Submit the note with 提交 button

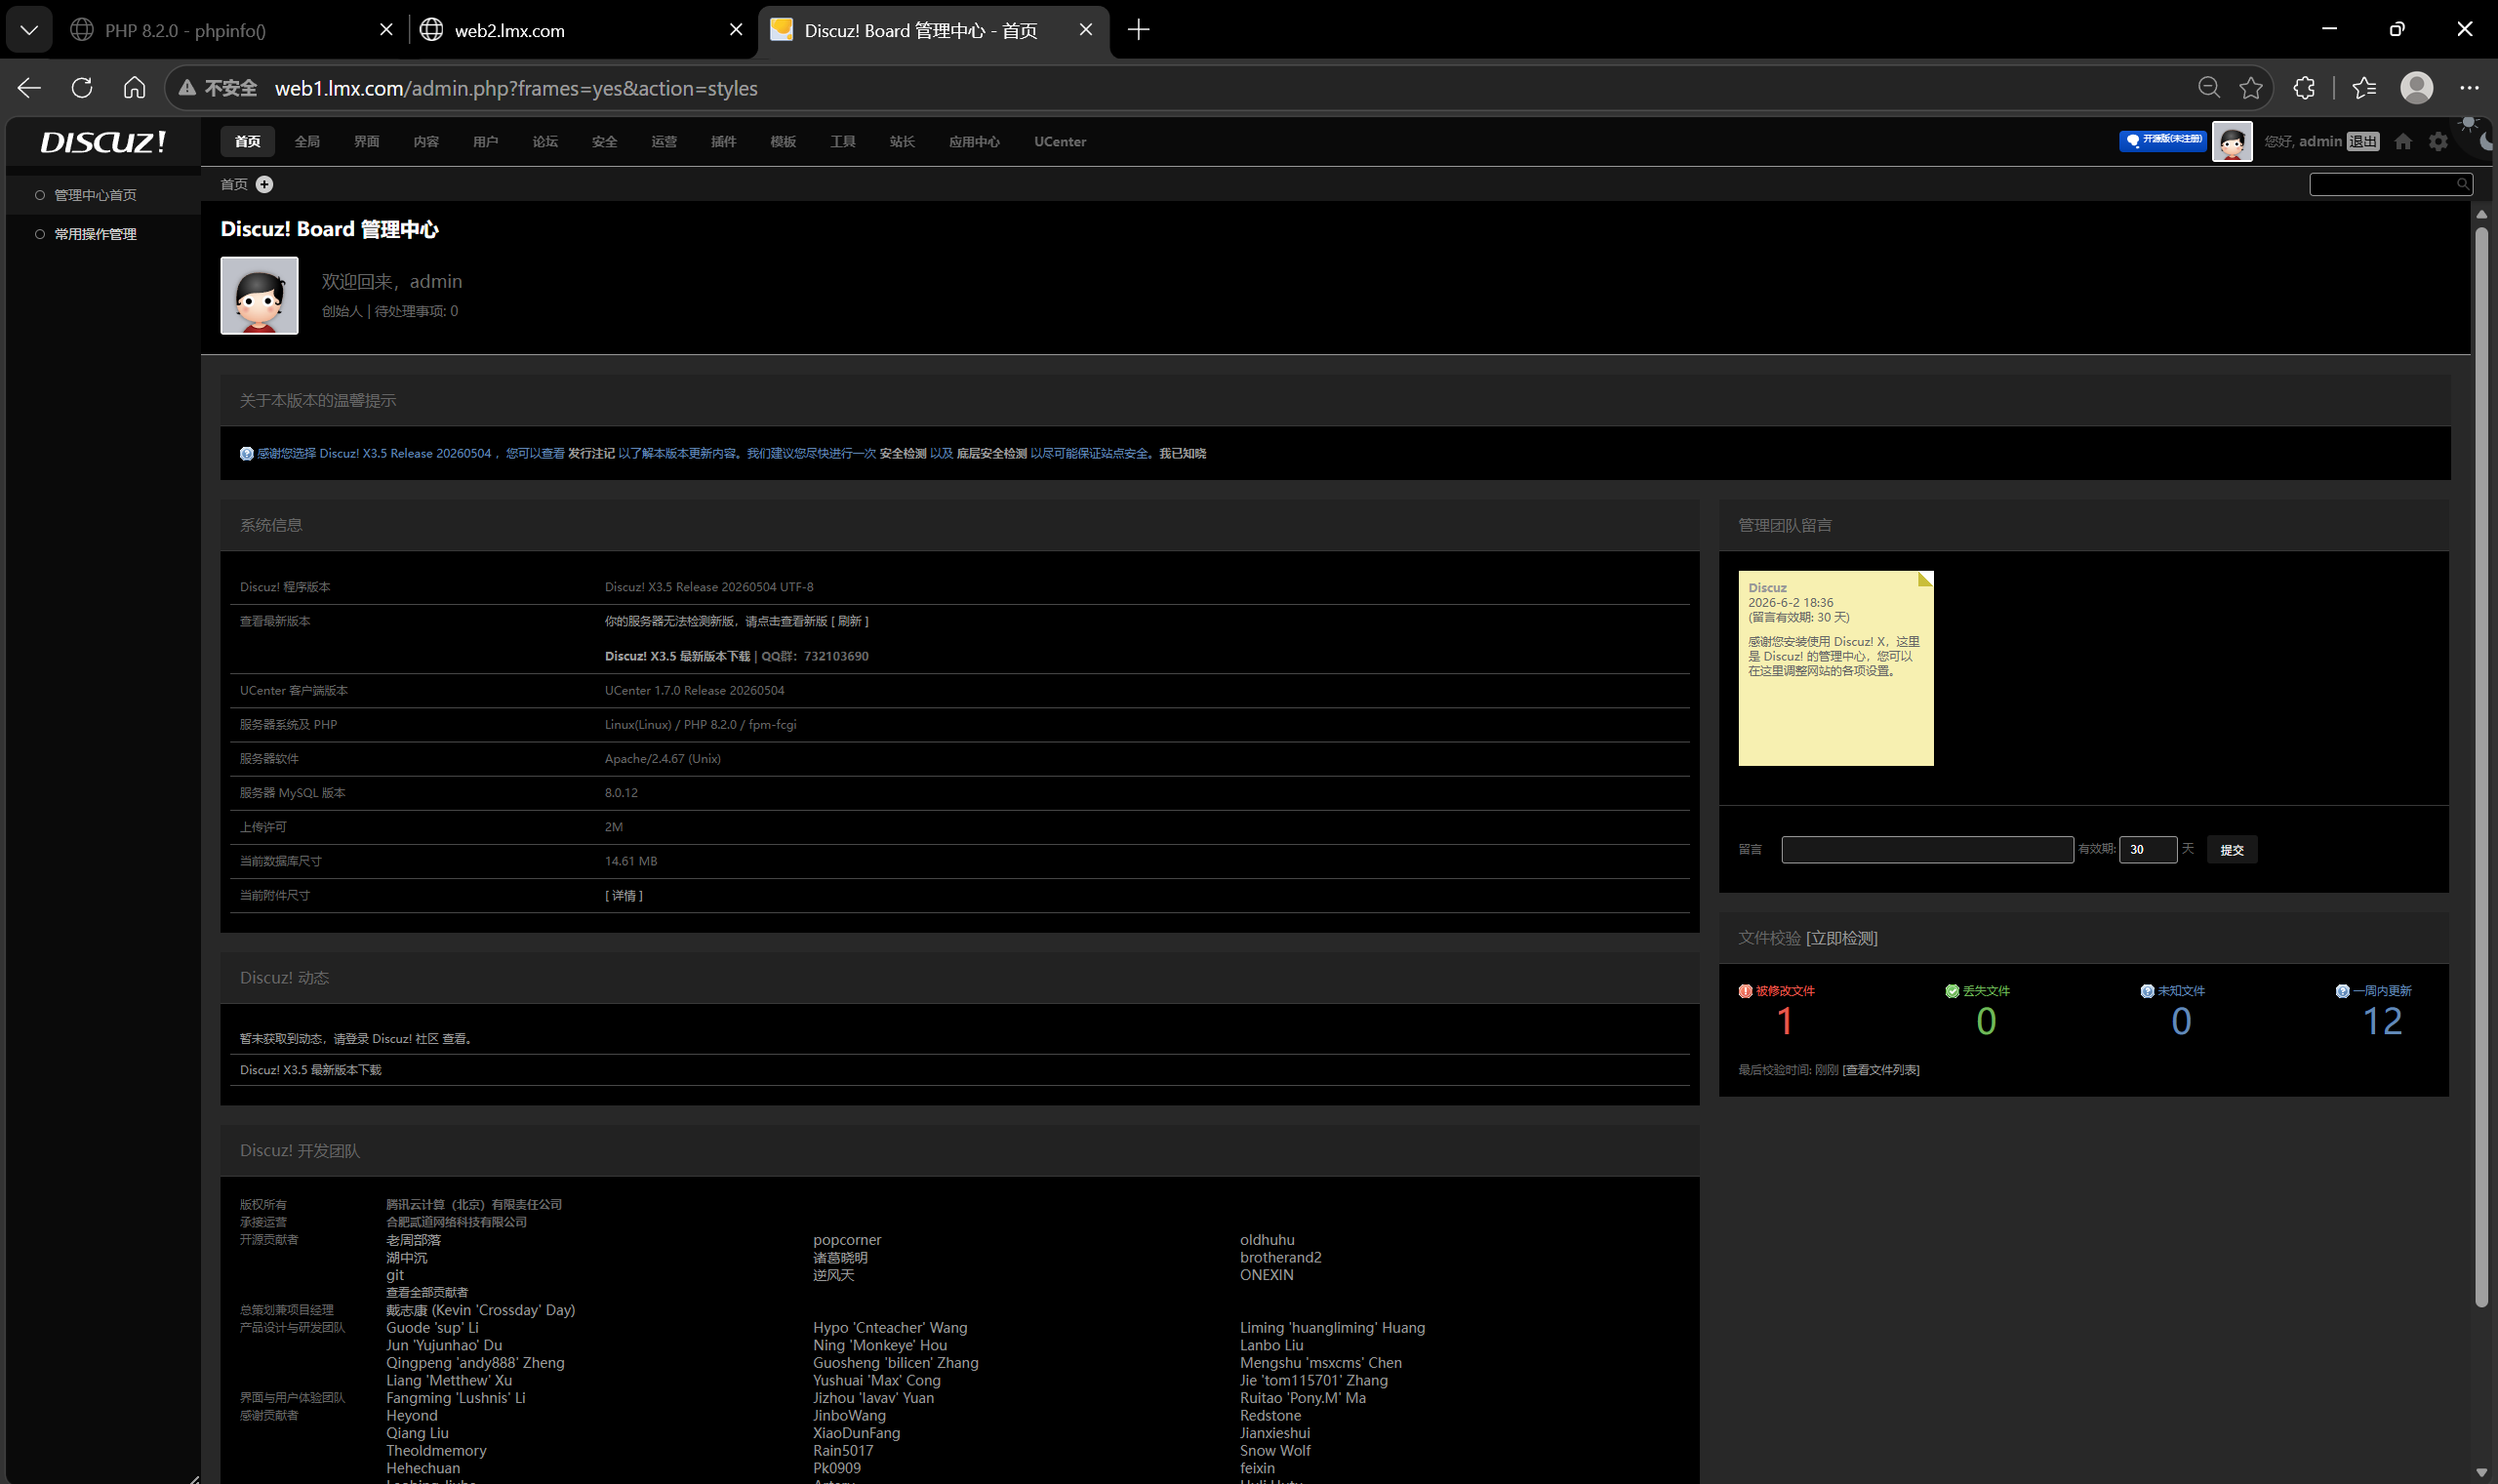point(2232,849)
